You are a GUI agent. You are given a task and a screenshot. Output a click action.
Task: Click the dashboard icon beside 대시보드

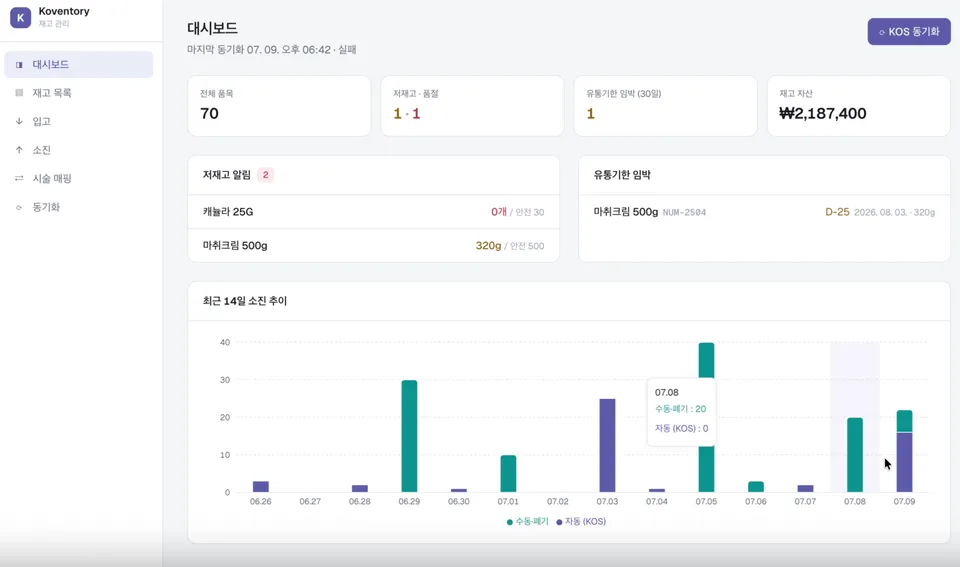[x=19, y=65]
